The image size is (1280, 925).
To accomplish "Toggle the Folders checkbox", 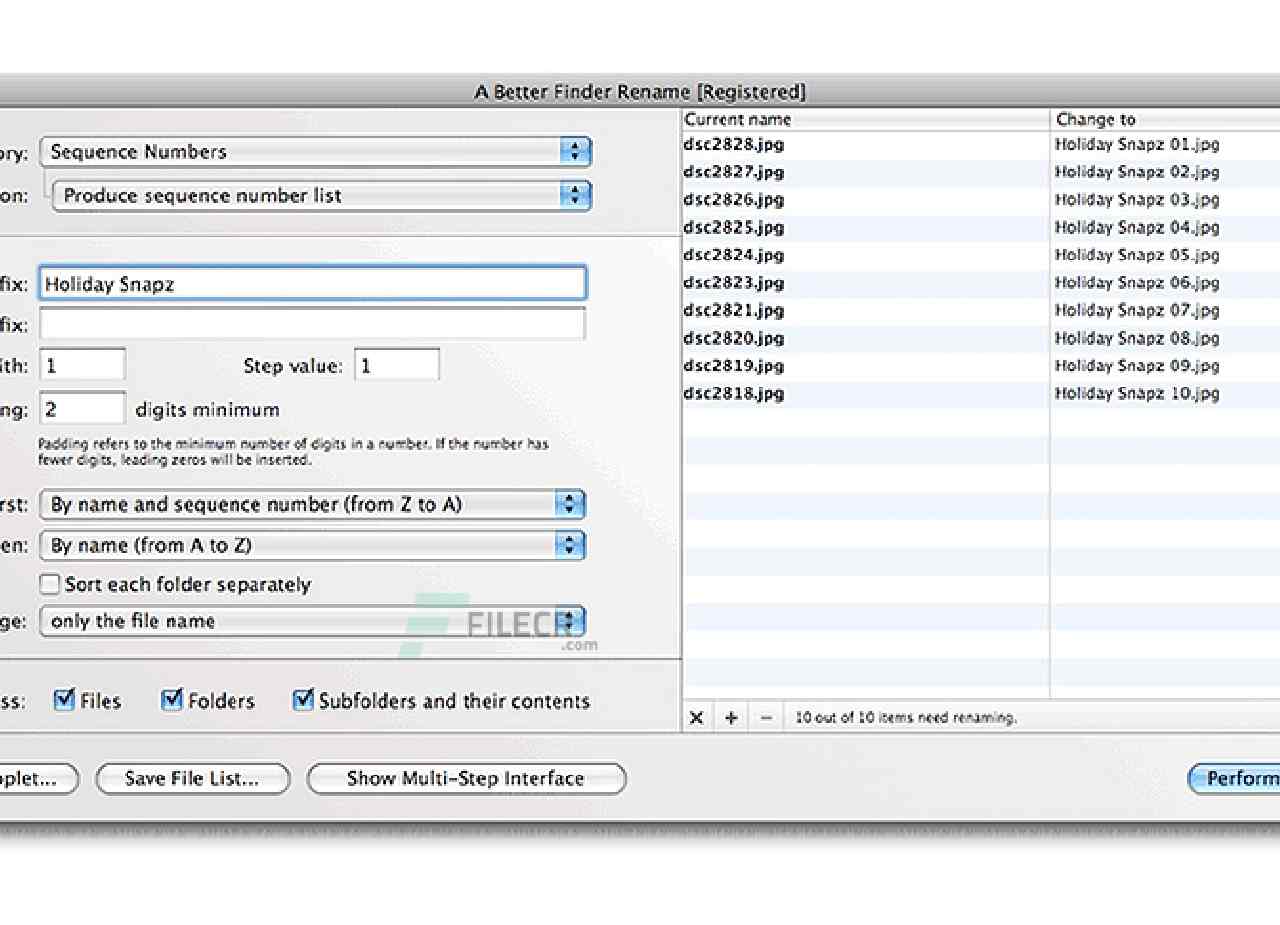I will 172,700.
